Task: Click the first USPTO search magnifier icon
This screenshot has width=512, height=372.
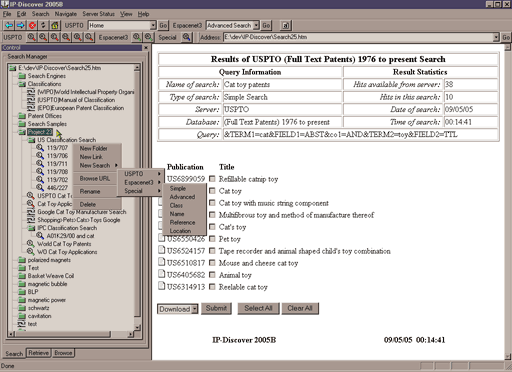Action: tap(31, 37)
